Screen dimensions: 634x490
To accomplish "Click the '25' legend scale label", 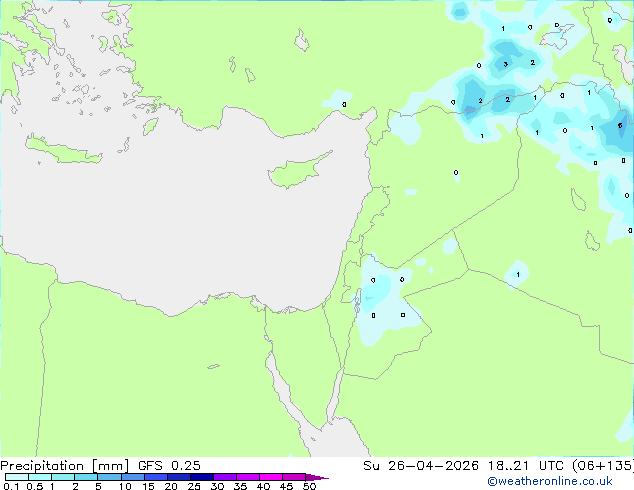I will point(194,486).
